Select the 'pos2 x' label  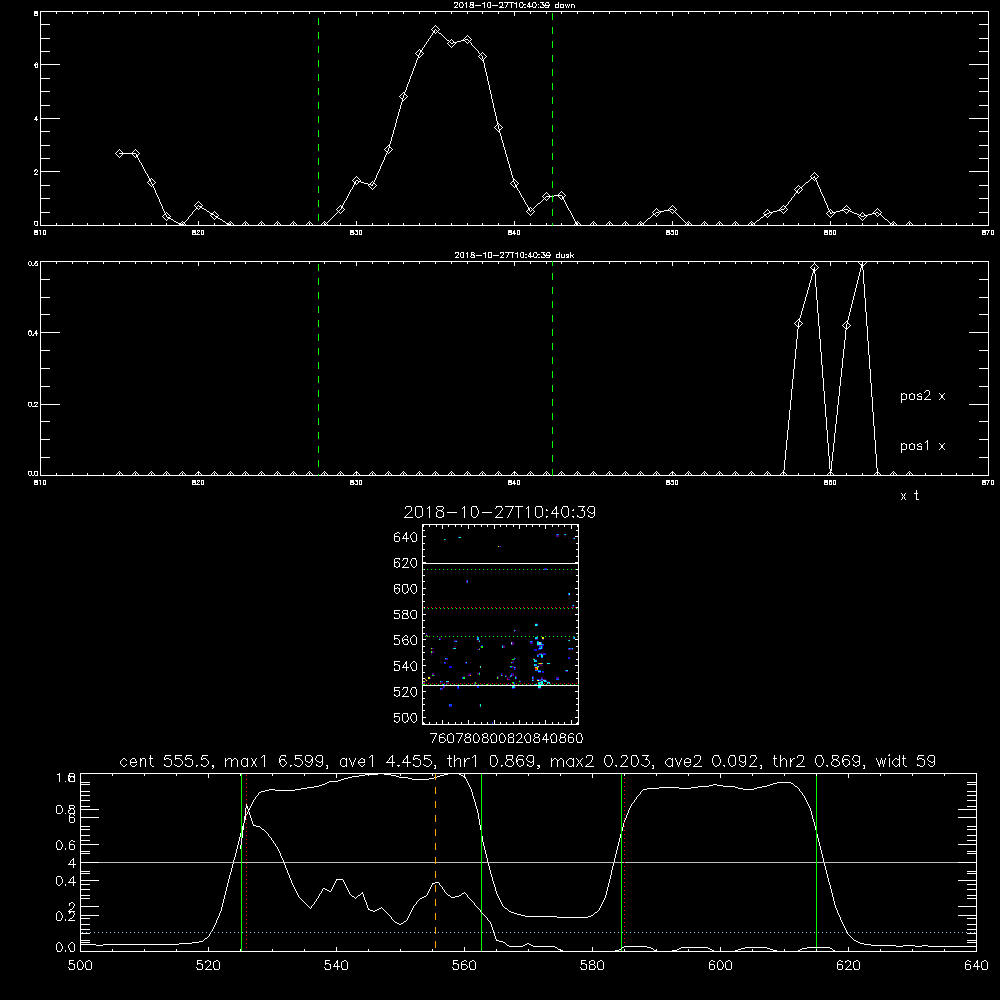(922, 396)
